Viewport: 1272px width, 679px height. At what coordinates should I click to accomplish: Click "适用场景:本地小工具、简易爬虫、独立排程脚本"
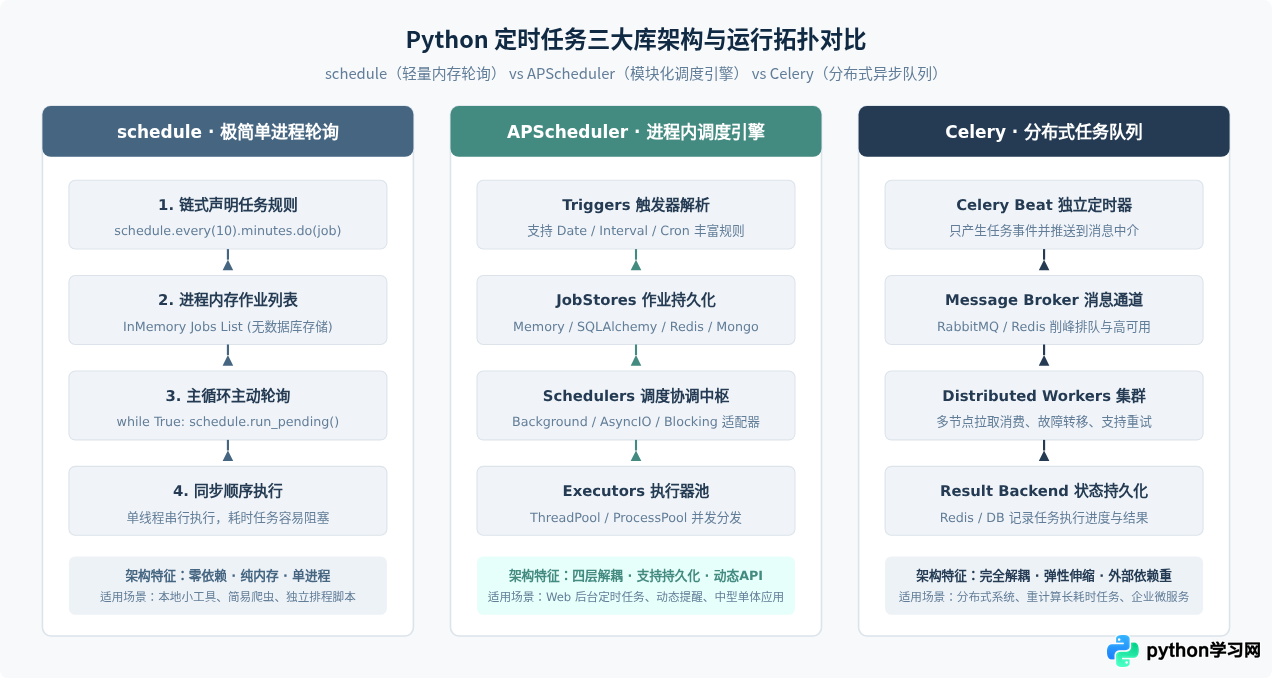click(x=228, y=597)
